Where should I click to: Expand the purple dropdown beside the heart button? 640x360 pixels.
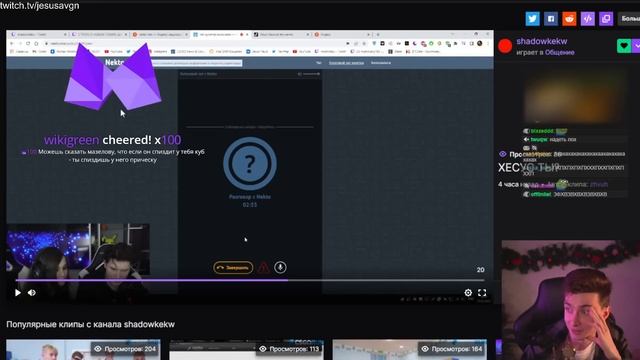(636, 46)
